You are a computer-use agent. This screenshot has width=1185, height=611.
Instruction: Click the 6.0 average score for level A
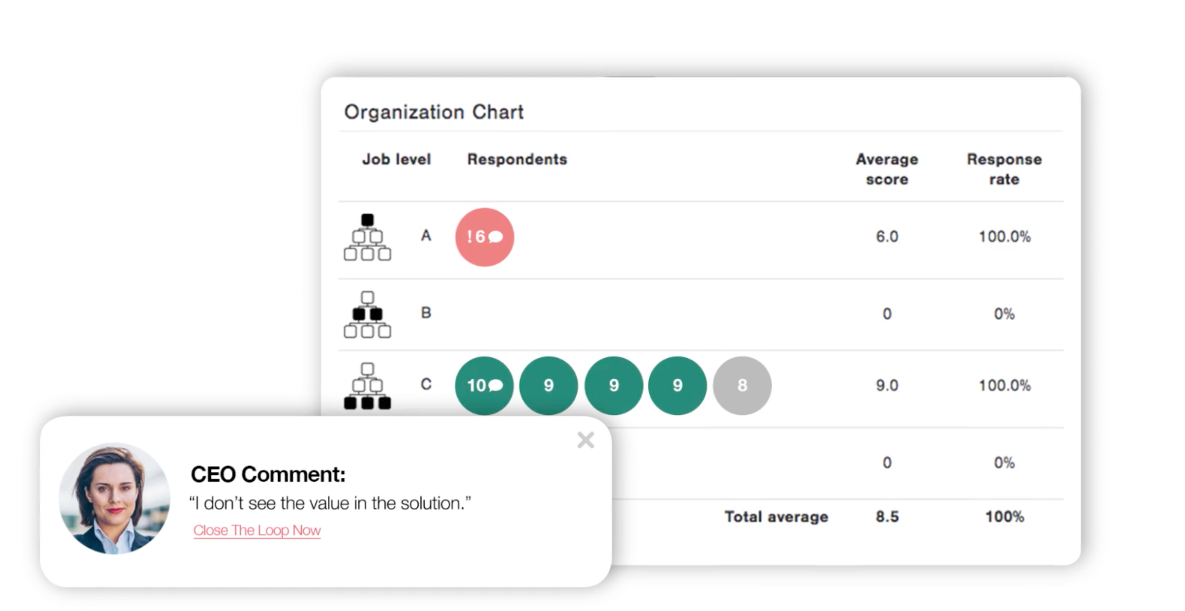[x=886, y=237]
